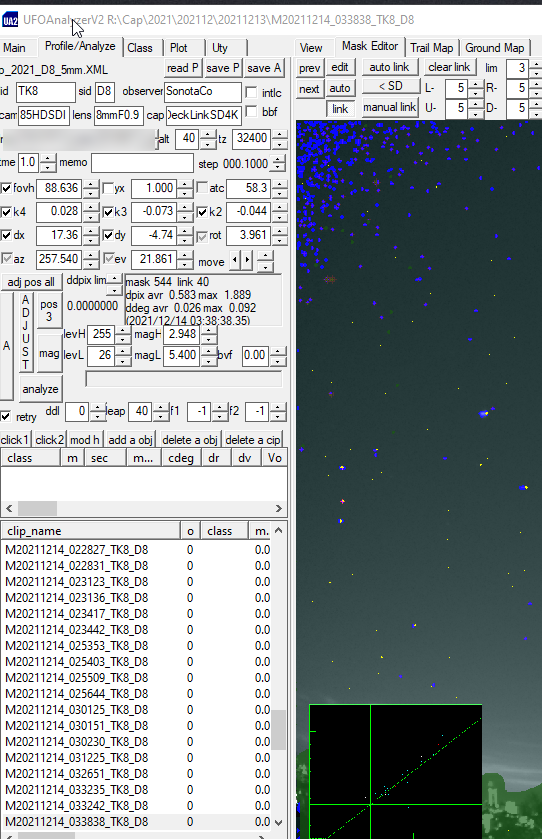Click the manual link button
Image resolution: width=542 pixels, height=839 pixels.
click(390, 107)
